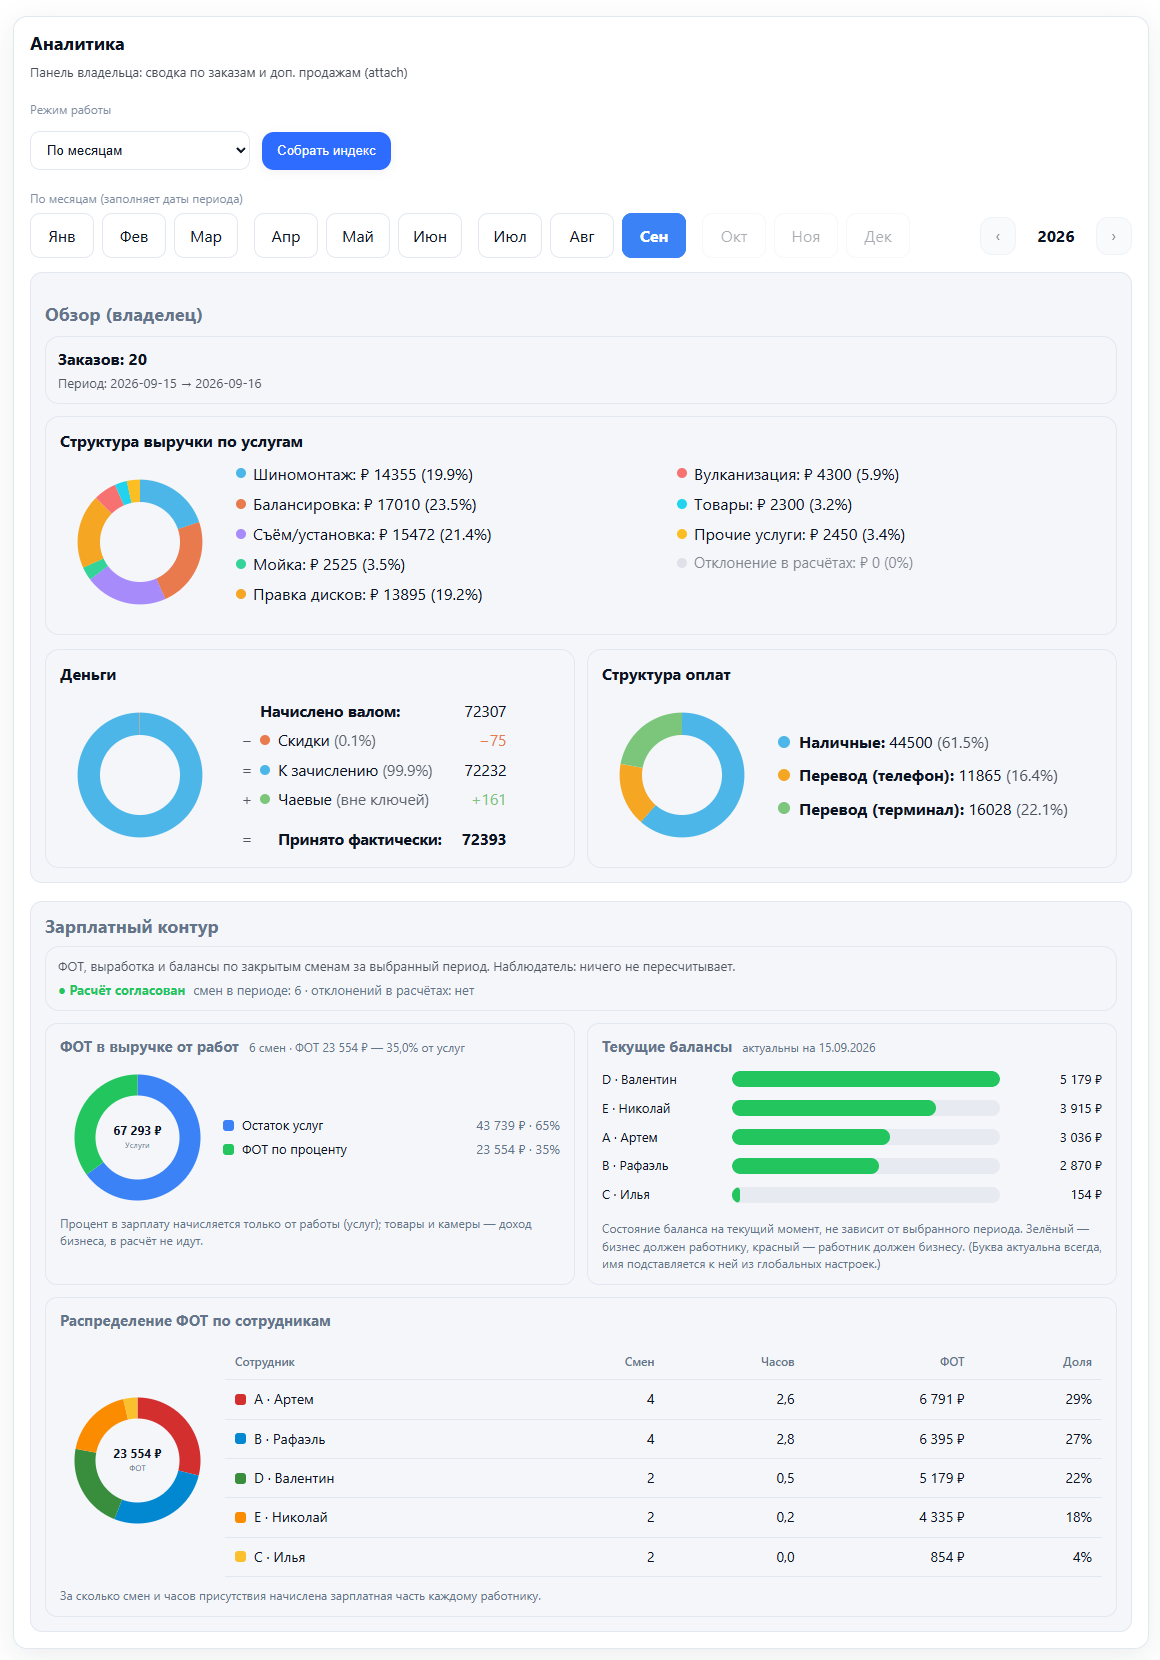
Task: Click the disabled Окт month button
Action: point(734,236)
